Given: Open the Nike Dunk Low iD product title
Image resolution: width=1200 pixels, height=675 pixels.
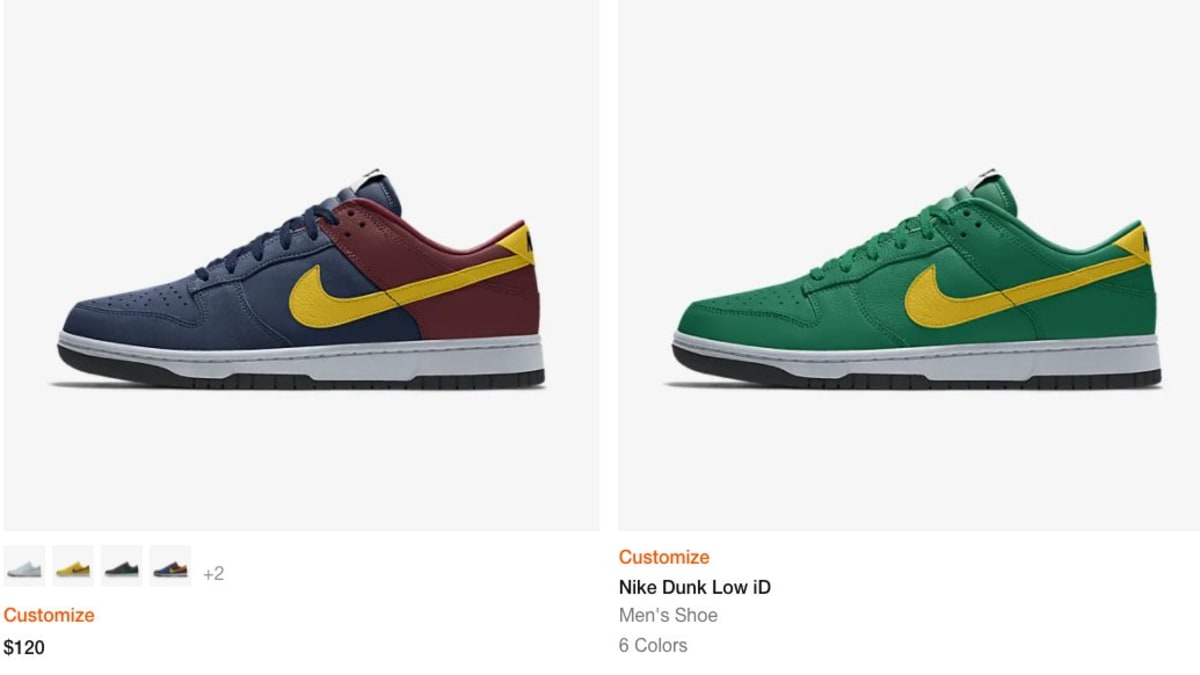Looking at the screenshot, I should coord(695,587).
